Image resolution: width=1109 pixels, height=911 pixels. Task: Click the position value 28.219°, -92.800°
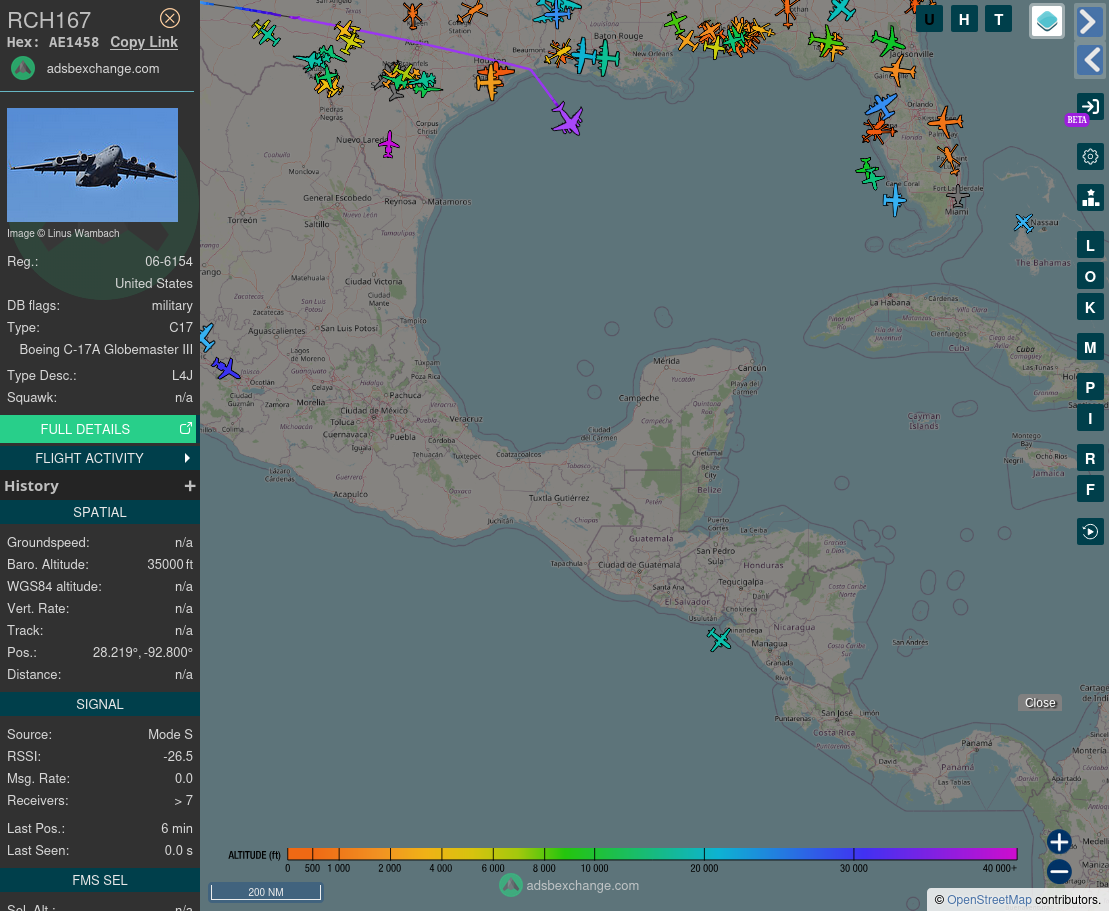click(142, 652)
